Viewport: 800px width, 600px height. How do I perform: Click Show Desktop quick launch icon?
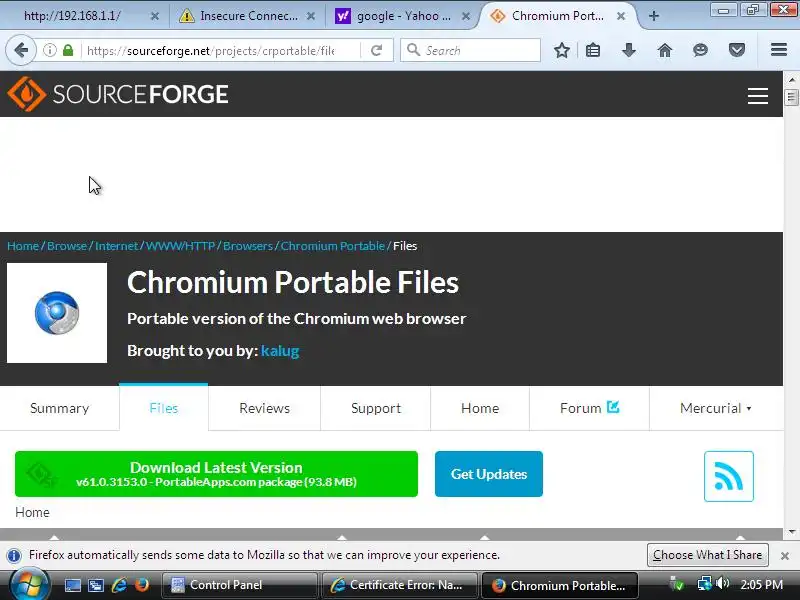coord(72,585)
